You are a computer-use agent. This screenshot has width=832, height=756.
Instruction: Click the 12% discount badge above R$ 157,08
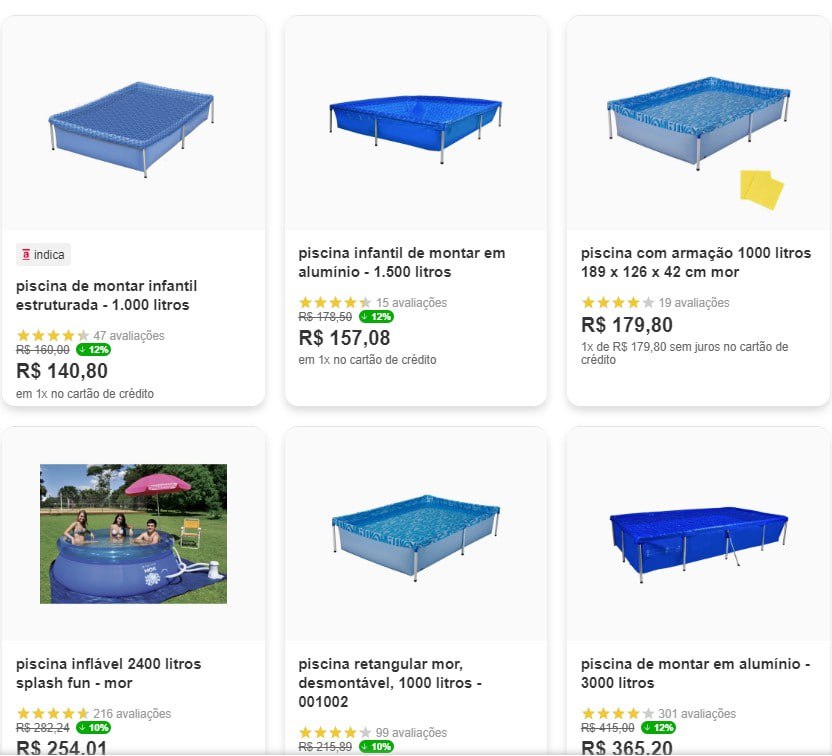(x=376, y=317)
